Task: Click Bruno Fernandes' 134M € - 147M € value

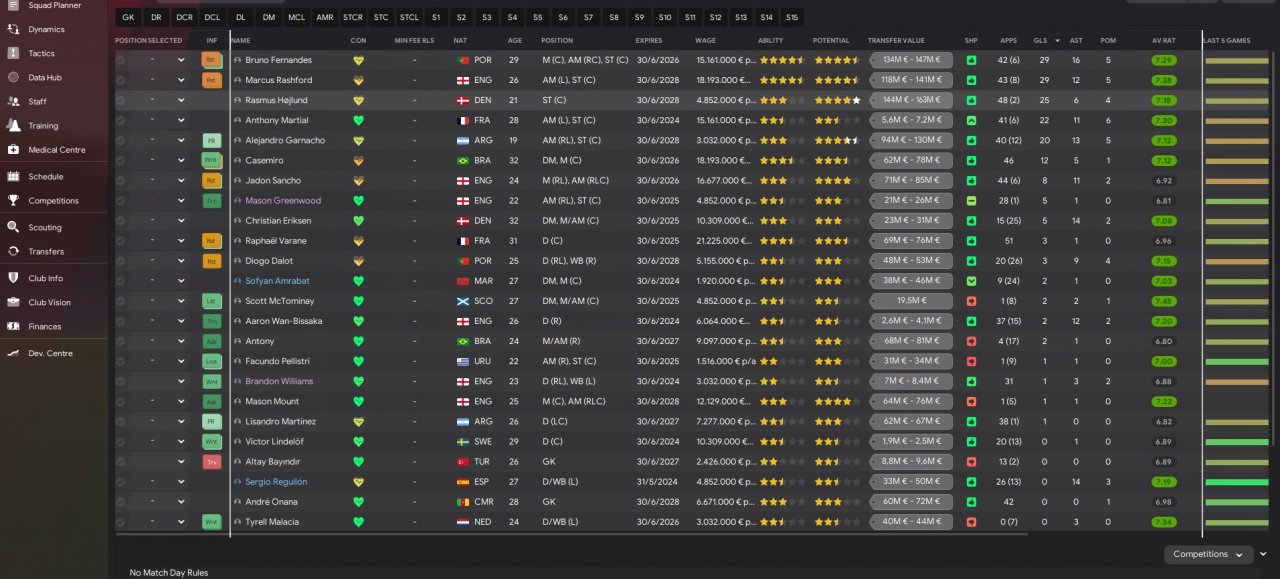Action: tap(911, 60)
